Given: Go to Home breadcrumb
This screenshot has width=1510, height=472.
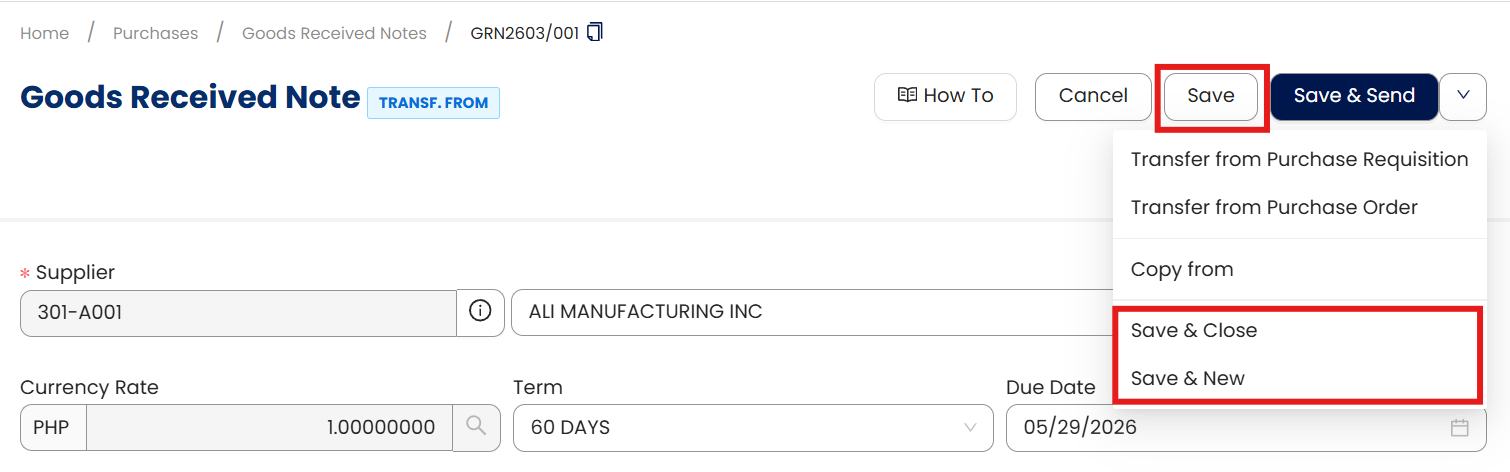Looking at the screenshot, I should pyautogui.click(x=45, y=33).
